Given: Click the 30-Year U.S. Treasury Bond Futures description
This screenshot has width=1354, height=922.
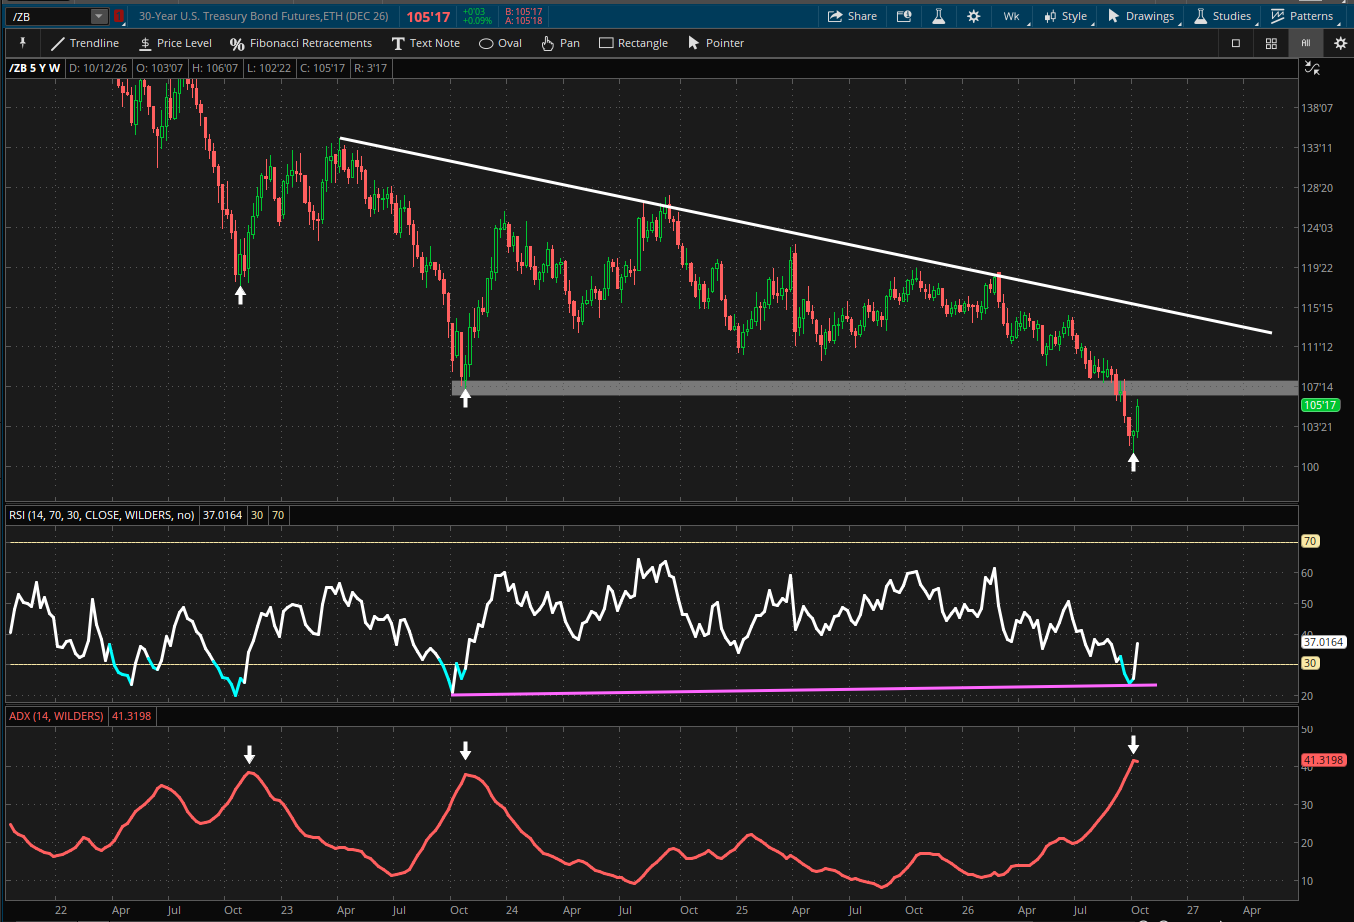Looking at the screenshot, I should coord(264,16).
